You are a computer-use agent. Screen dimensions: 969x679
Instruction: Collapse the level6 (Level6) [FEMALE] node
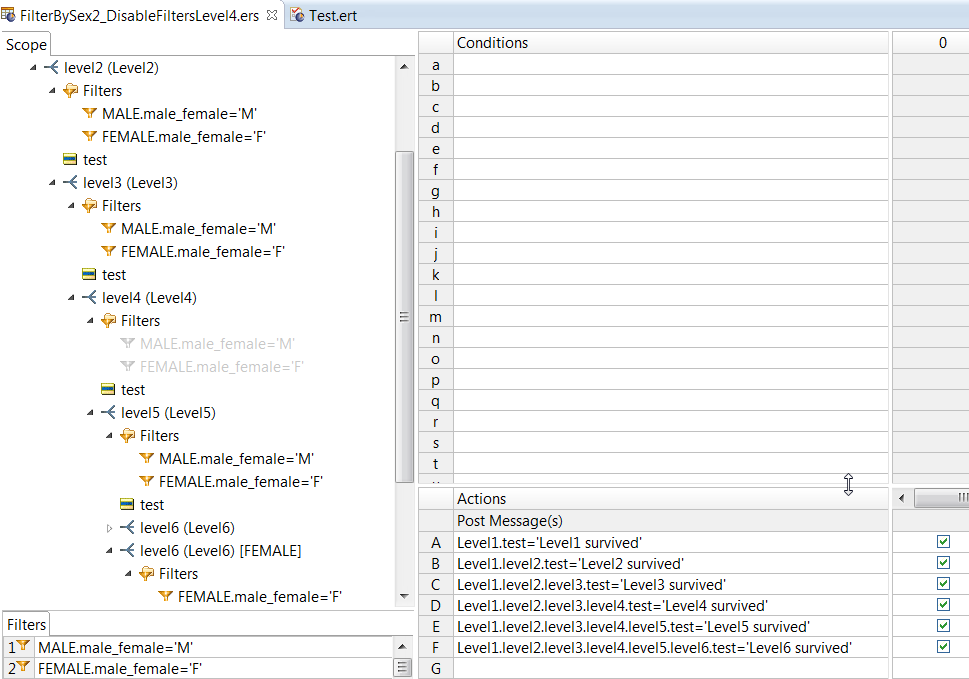[x=110, y=550]
